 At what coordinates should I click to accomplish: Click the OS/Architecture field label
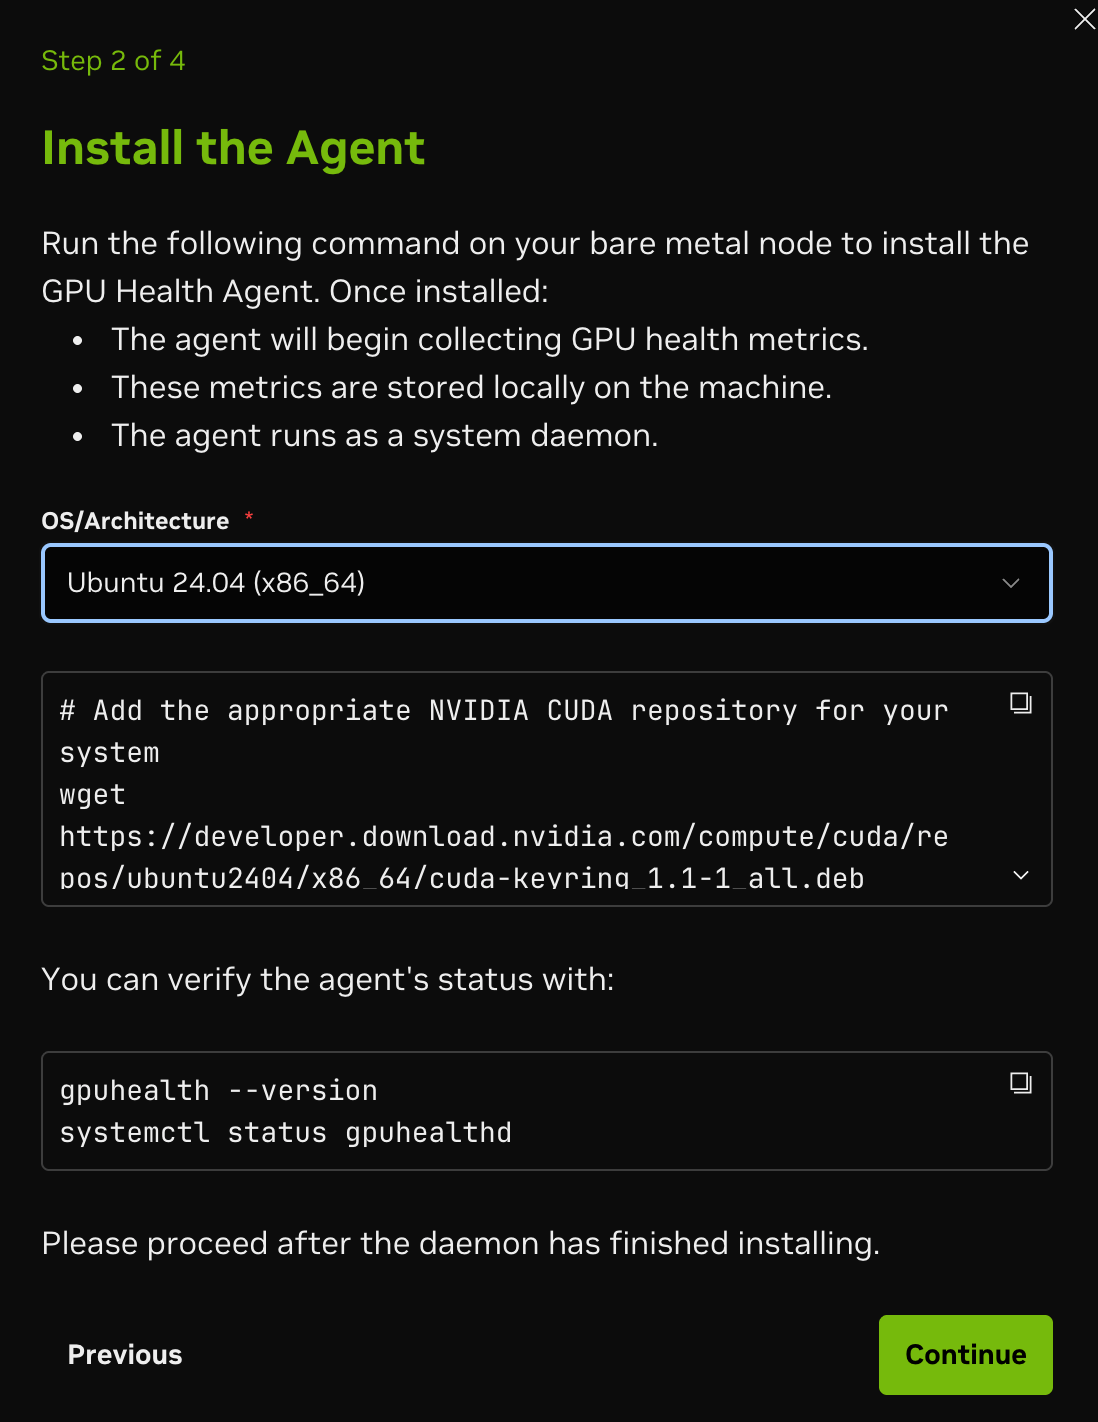tap(135, 521)
